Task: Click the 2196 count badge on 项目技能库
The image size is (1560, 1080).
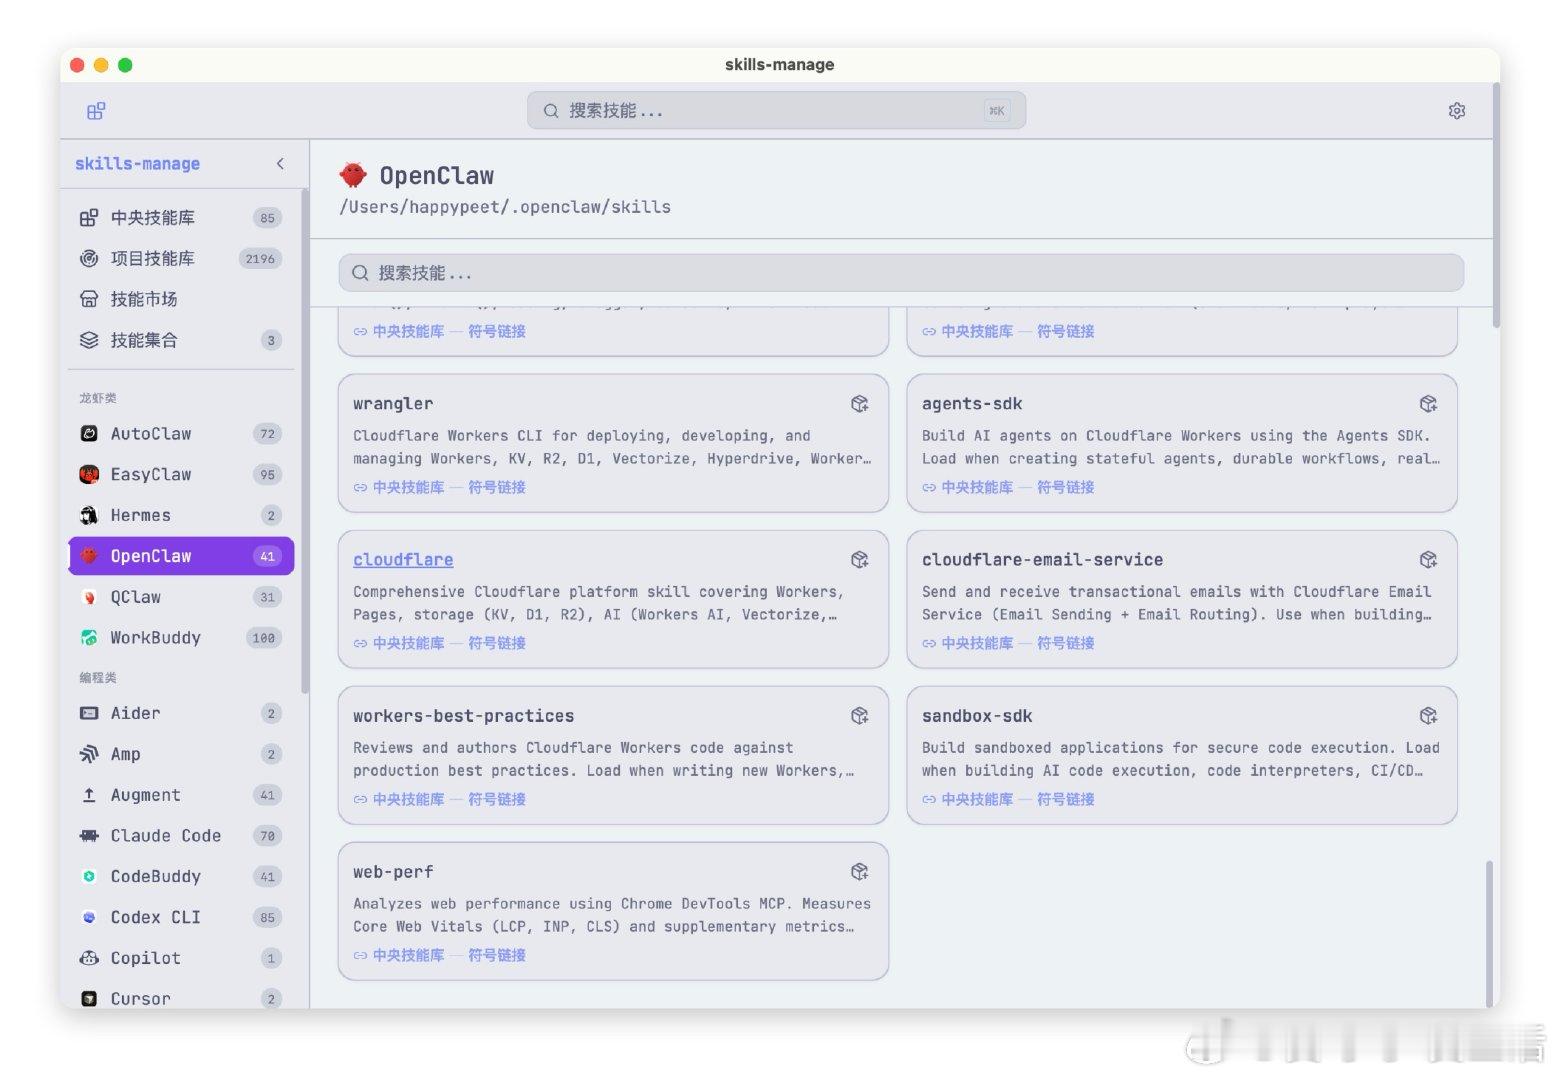Action: click(260, 258)
